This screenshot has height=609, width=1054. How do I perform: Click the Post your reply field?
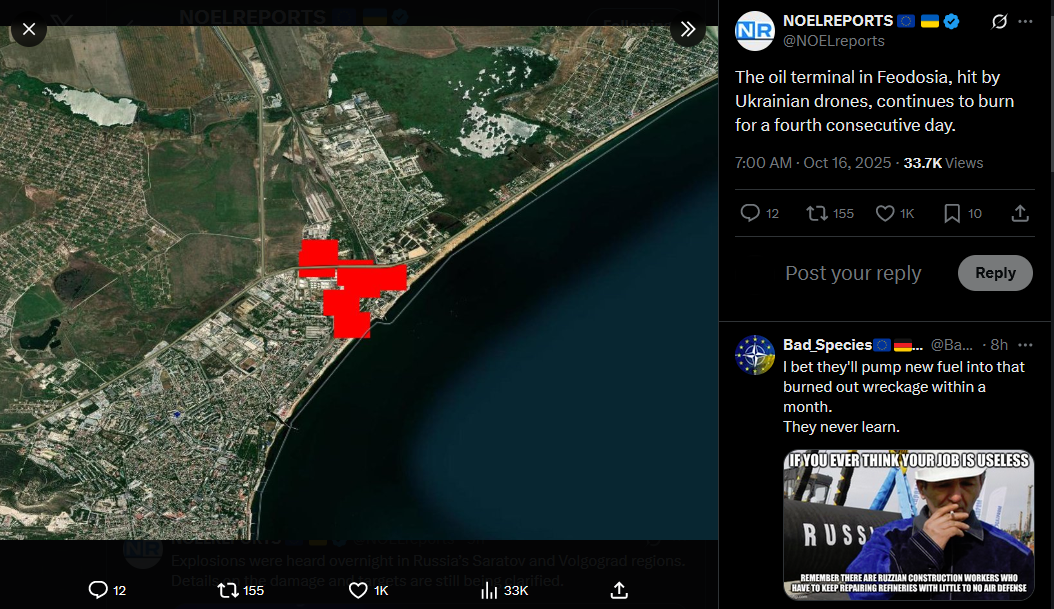tap(854, 273)
